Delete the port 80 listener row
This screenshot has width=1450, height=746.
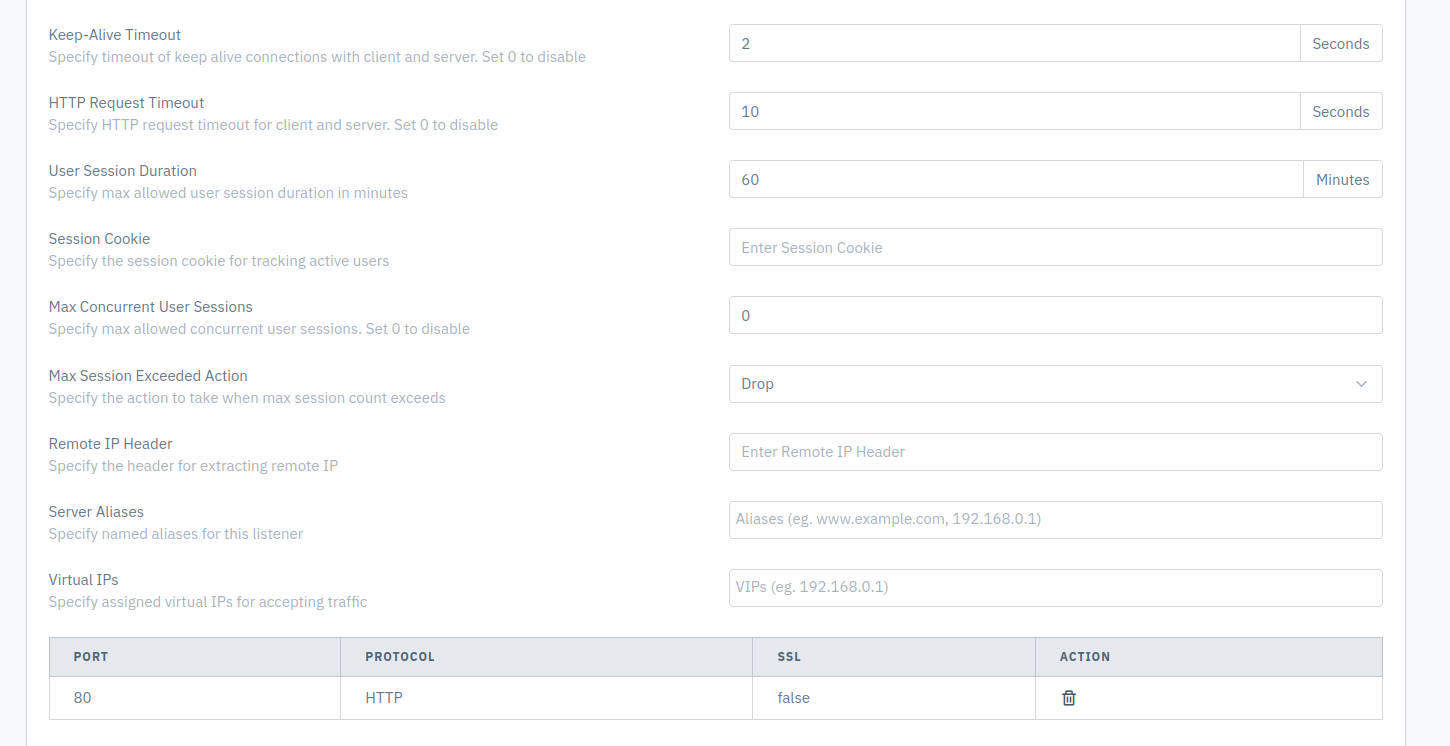[x=1068, y=698]
